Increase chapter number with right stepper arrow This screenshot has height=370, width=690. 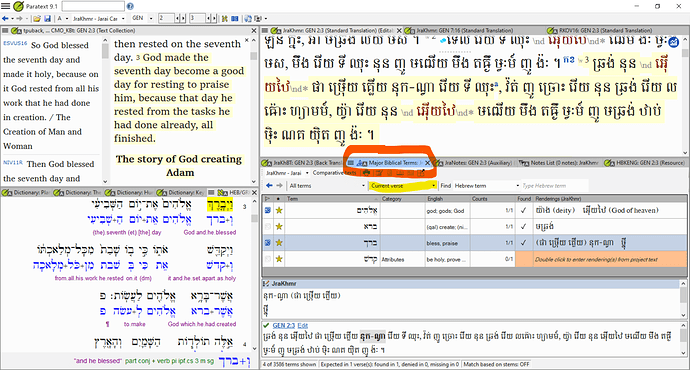[x=183, y=18]
